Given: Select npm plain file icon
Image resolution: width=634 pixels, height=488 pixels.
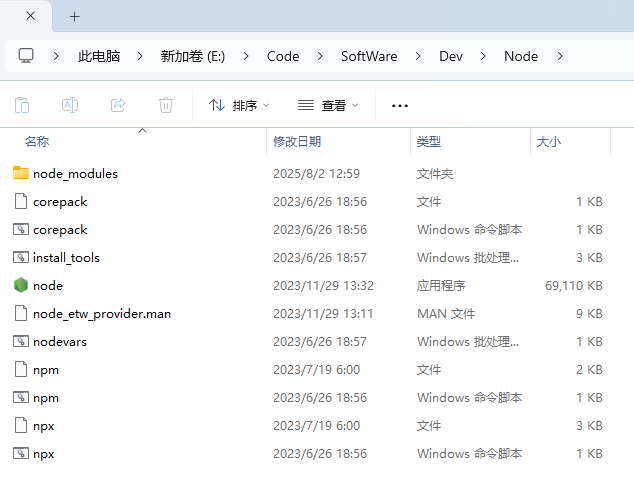Looking at the screenshot, I should [x=21, y=369].
